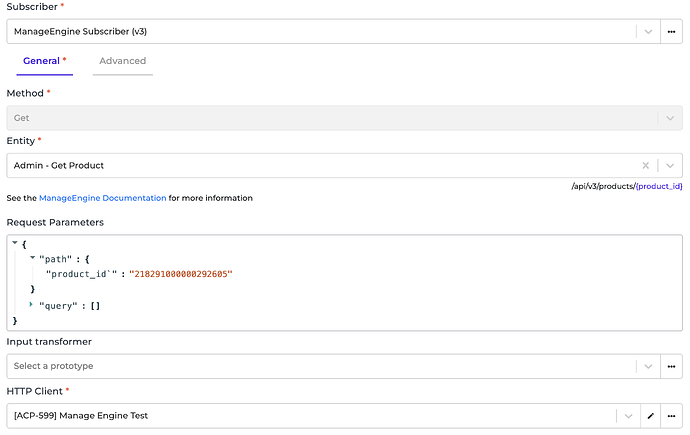Switch to the General tab

tap(44, 61)
